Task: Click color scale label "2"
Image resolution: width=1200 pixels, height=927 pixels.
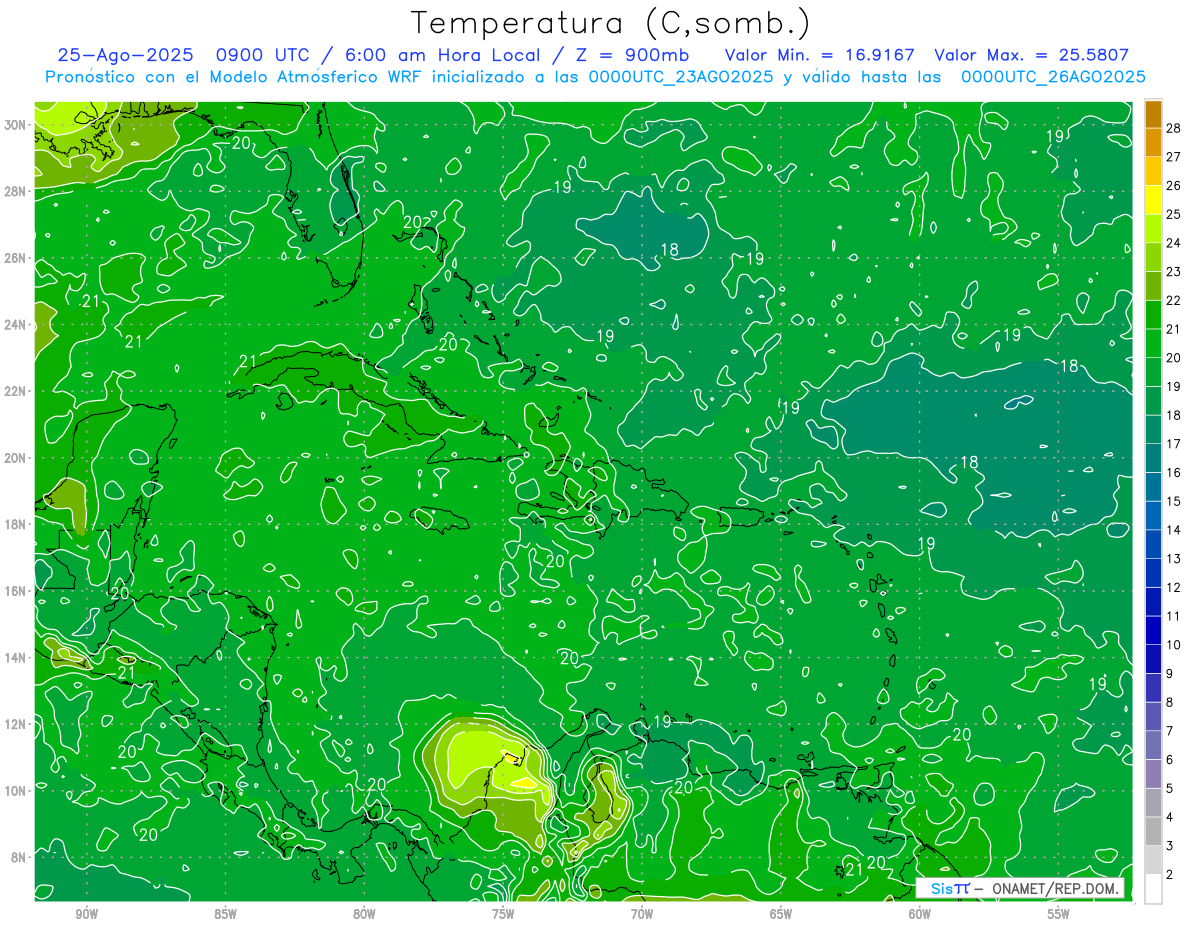Action: 1169,875
